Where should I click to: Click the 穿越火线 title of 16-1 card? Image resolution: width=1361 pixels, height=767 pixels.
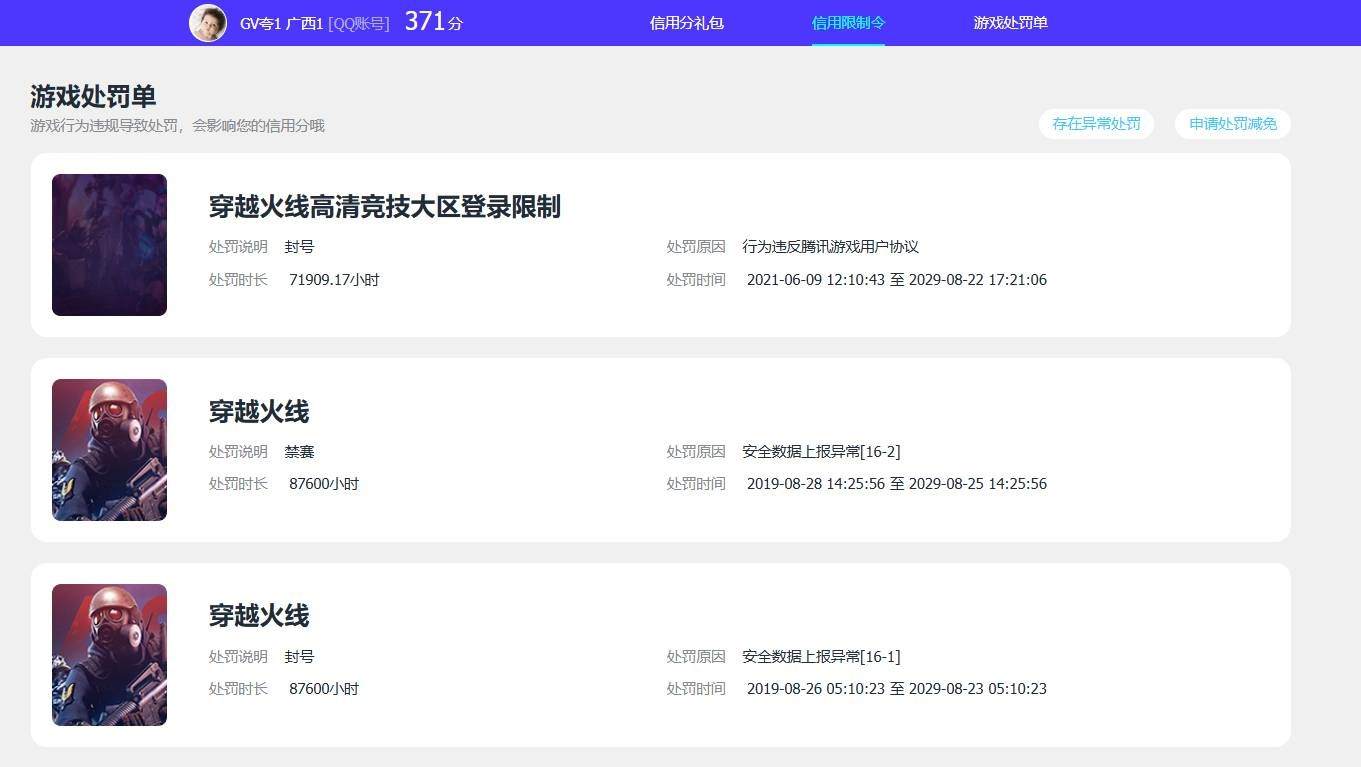259,615
